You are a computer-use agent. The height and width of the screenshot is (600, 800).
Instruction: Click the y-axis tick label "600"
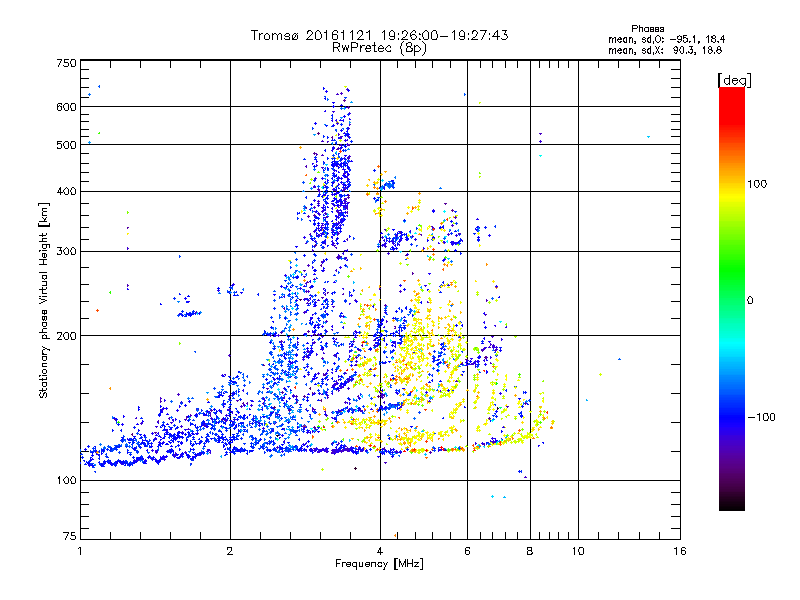click(x=67, y=107)
